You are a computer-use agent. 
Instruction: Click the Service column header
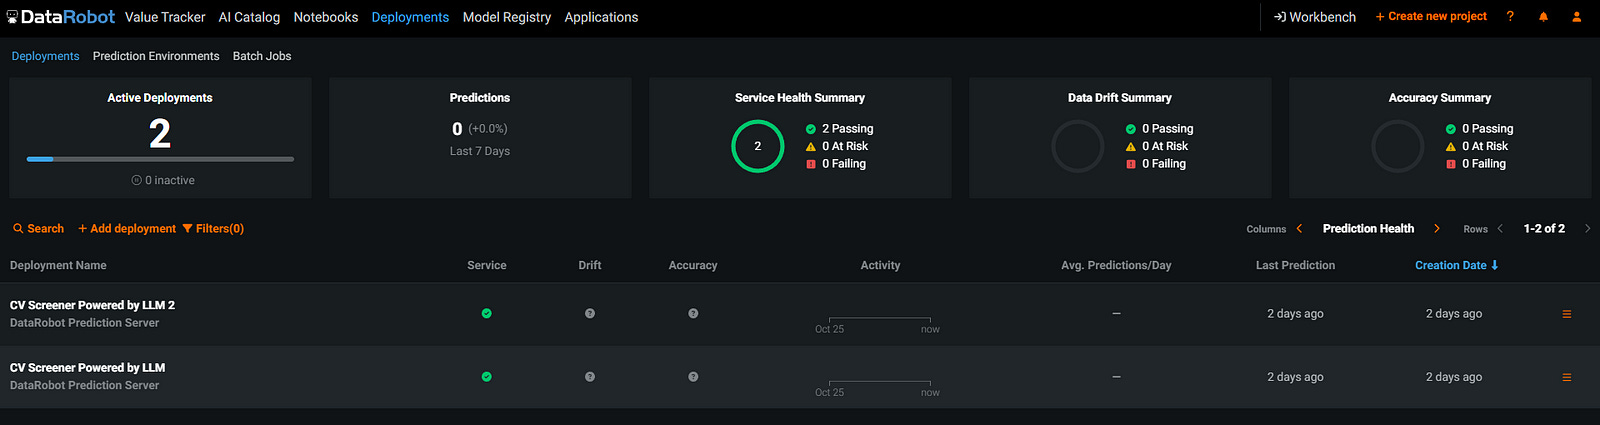click(x=487, y=265)
